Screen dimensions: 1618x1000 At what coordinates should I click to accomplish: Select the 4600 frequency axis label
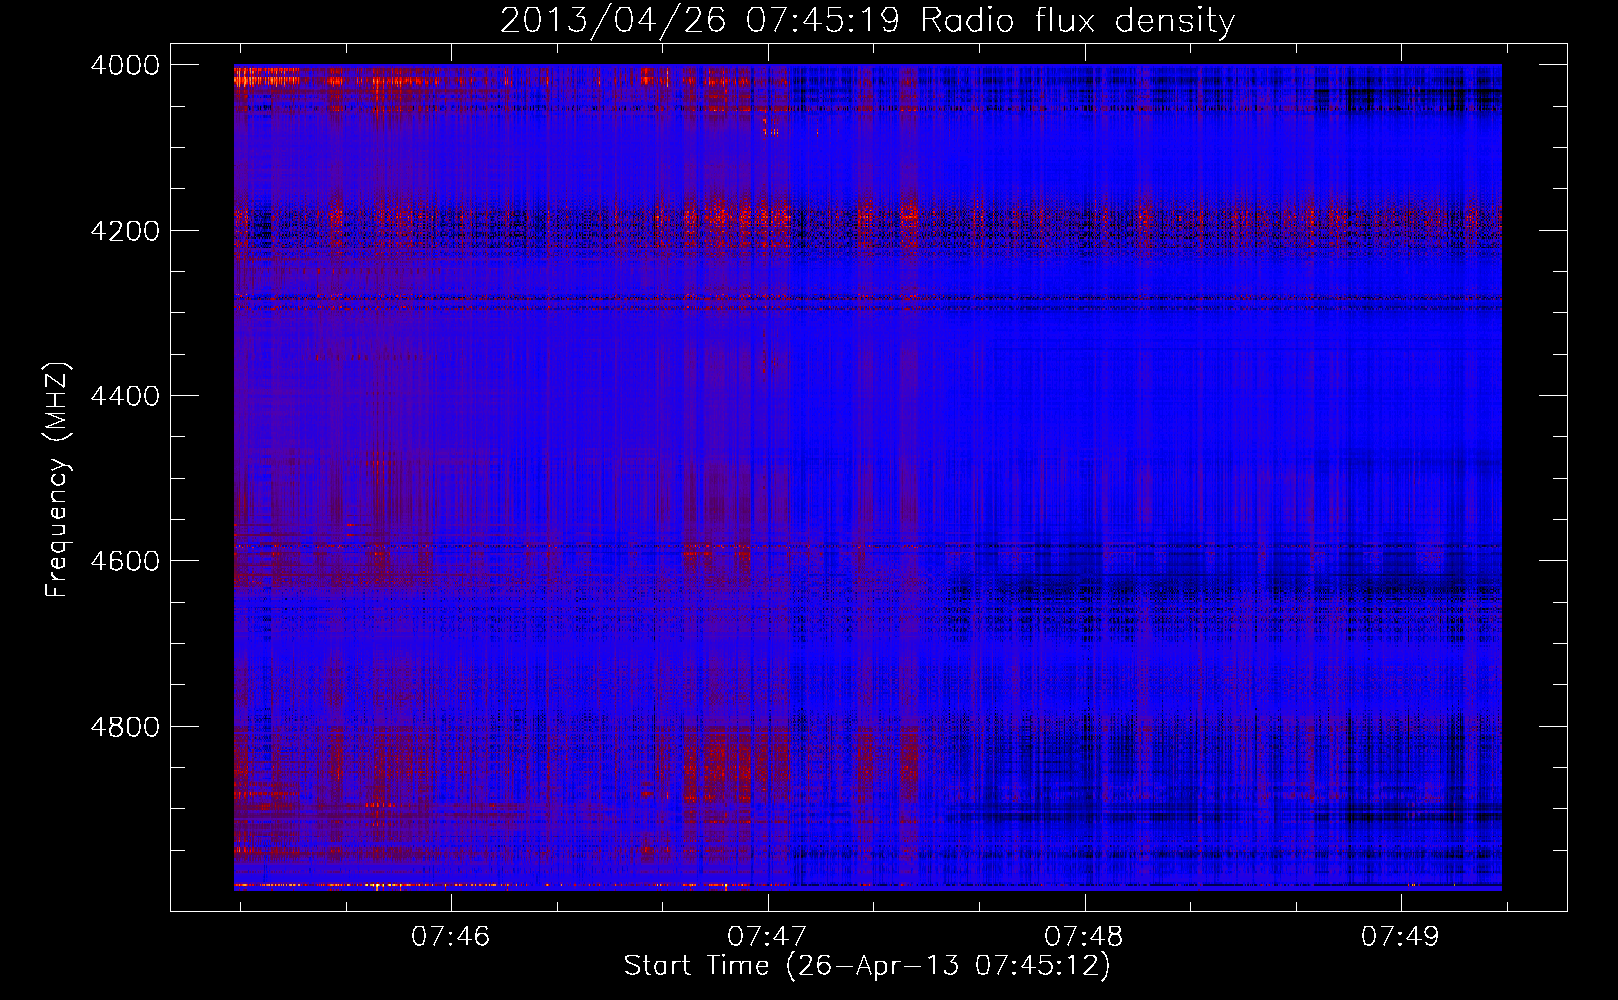[125, 561]
